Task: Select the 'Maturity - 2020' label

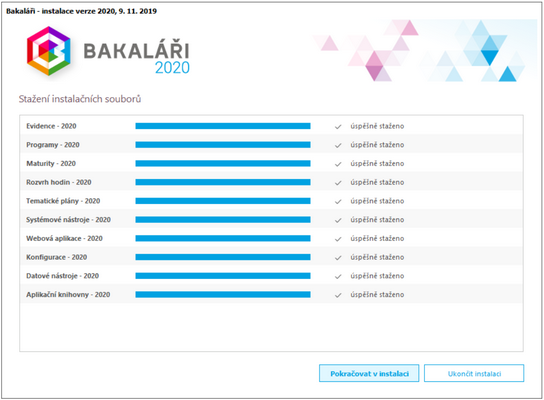Action: click(51, 163)
